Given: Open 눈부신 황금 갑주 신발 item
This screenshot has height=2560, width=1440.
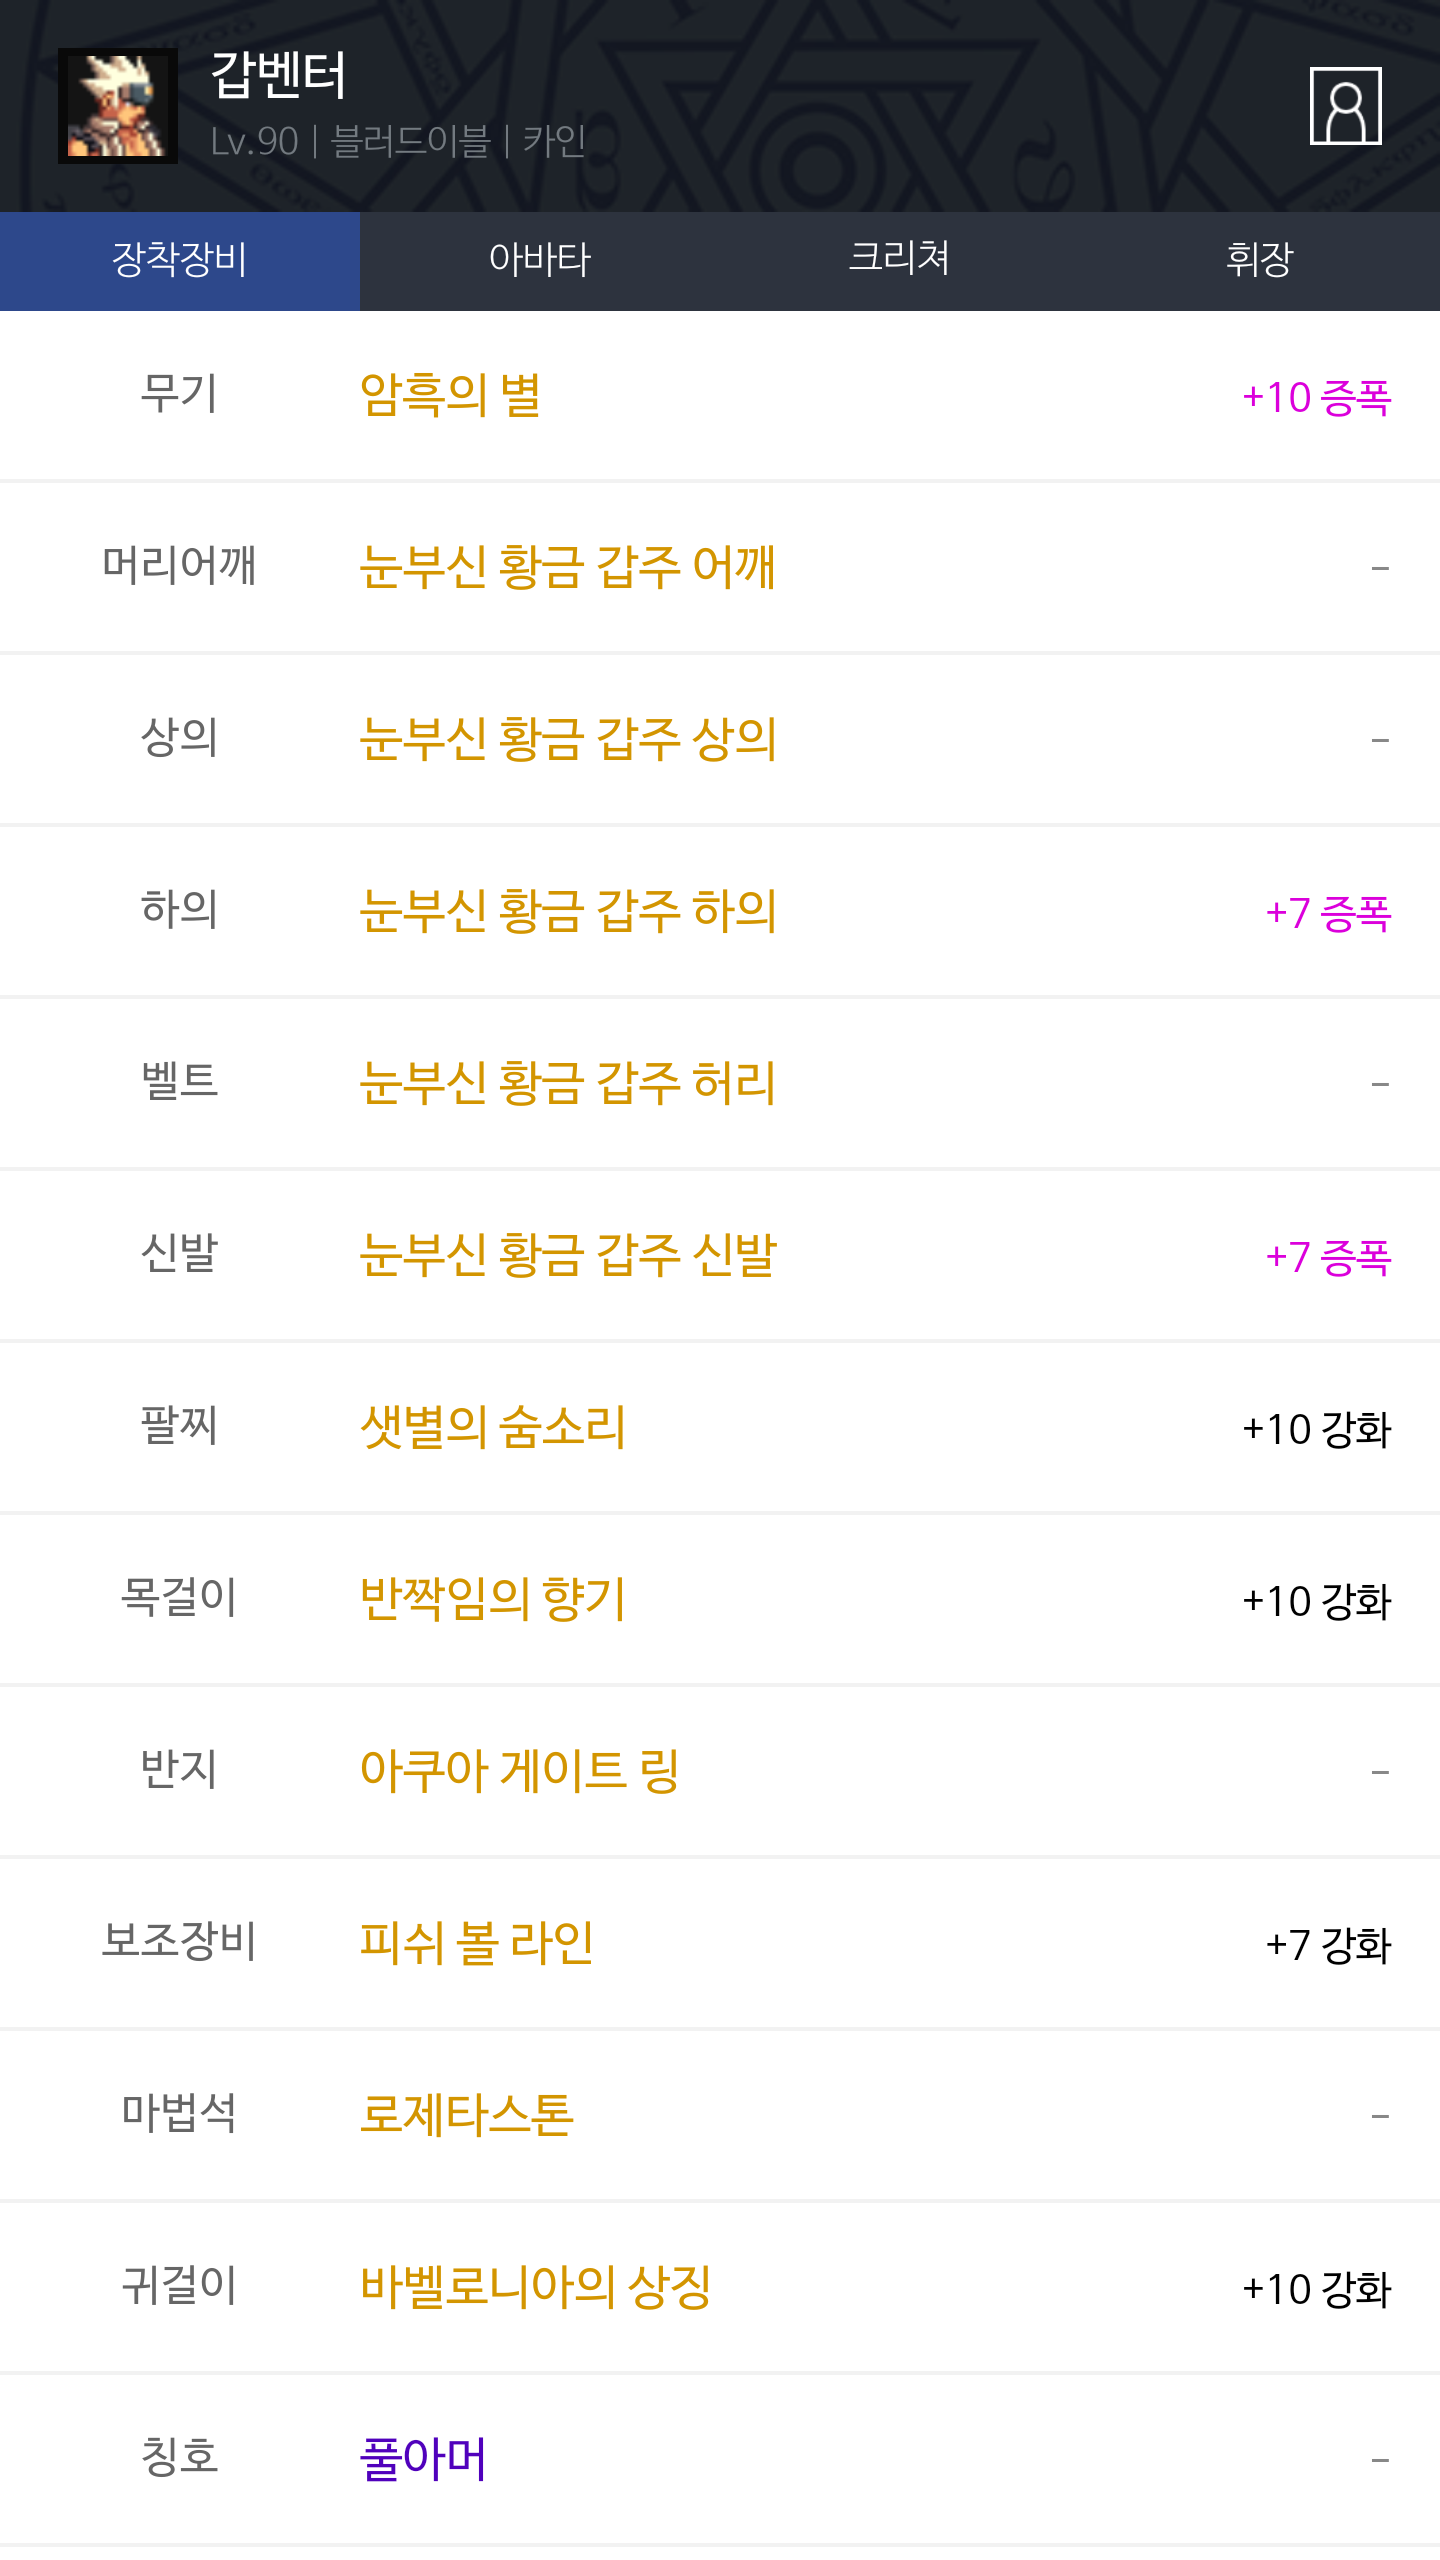Looking at the screenshot, I should [567, 1255].
